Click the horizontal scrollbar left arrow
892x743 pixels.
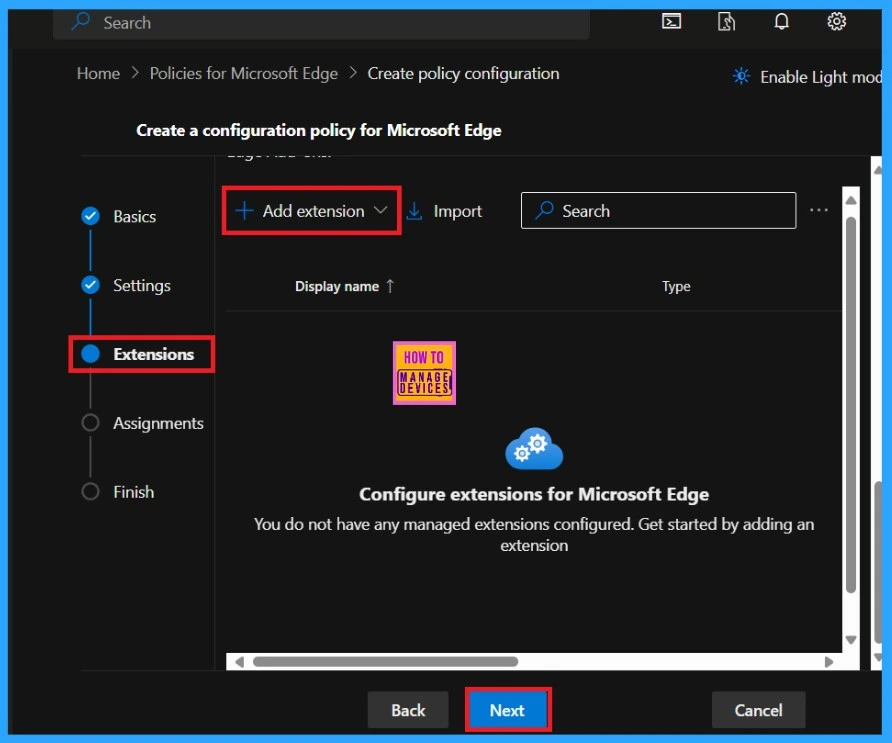point(239,662)
